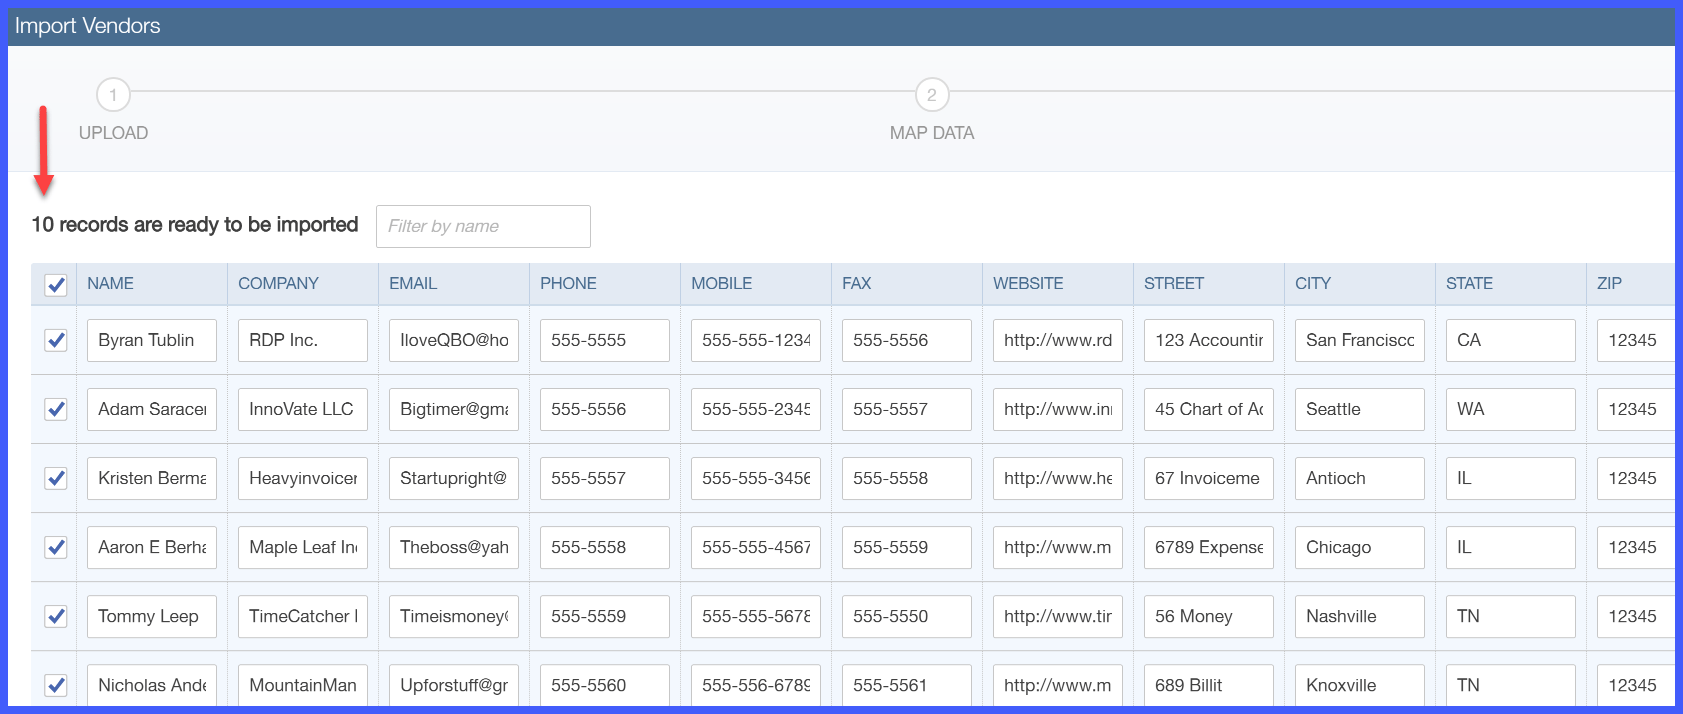Screen dimensions: 1683x714
Task: Edit the Nashville city field
Action: coord(1360,616)
